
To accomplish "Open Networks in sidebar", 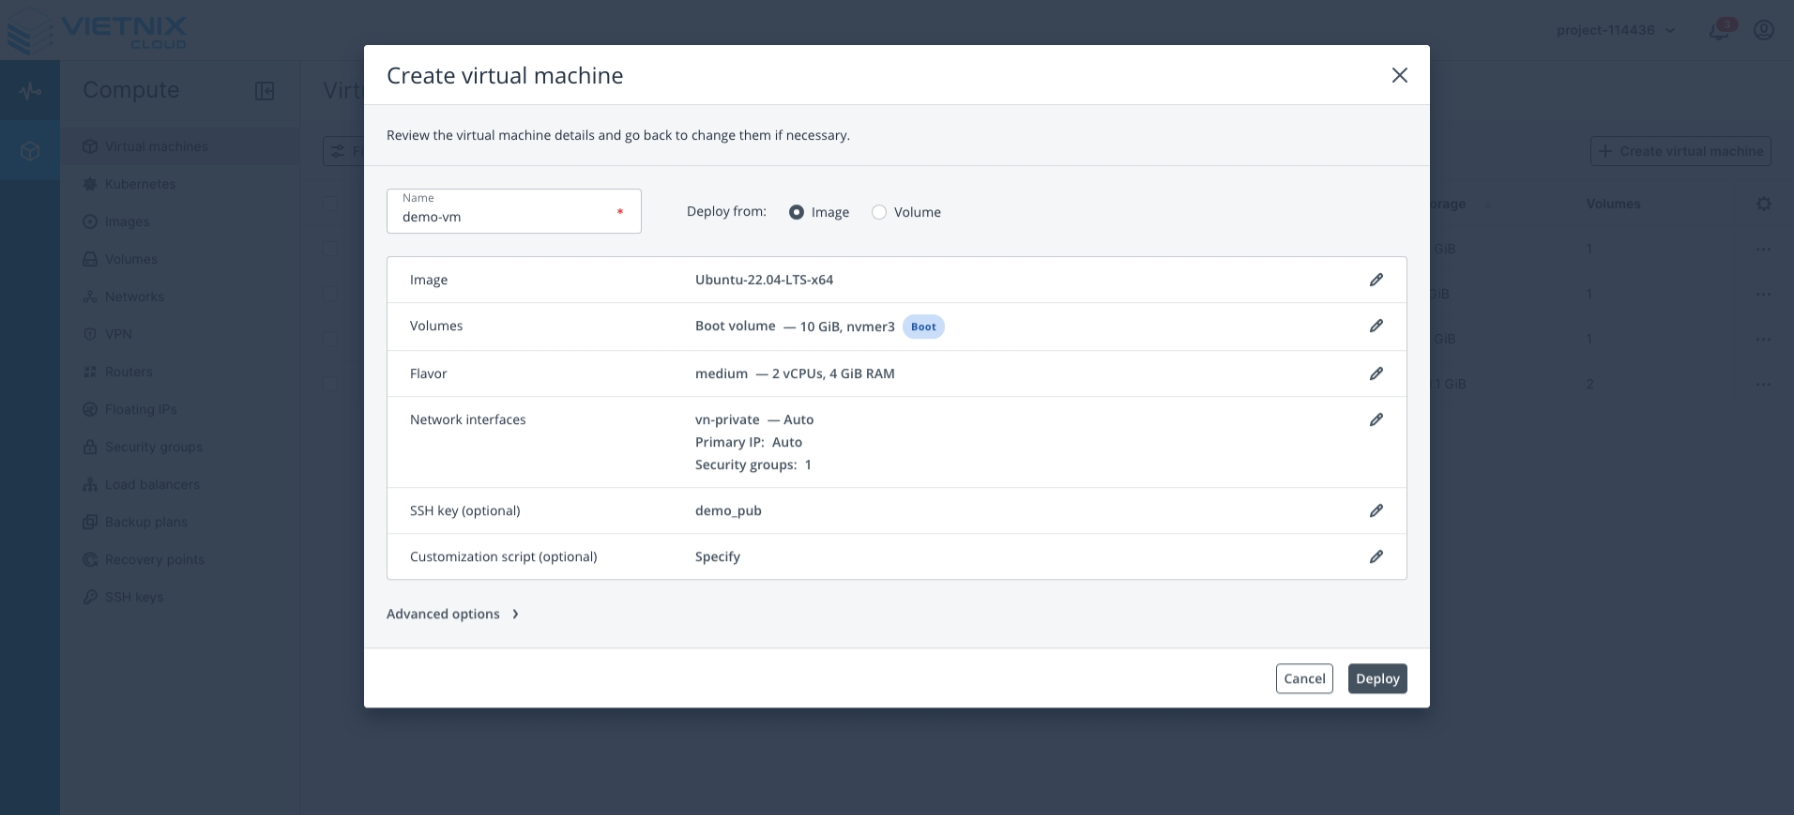I will click(x=180, y=296).
